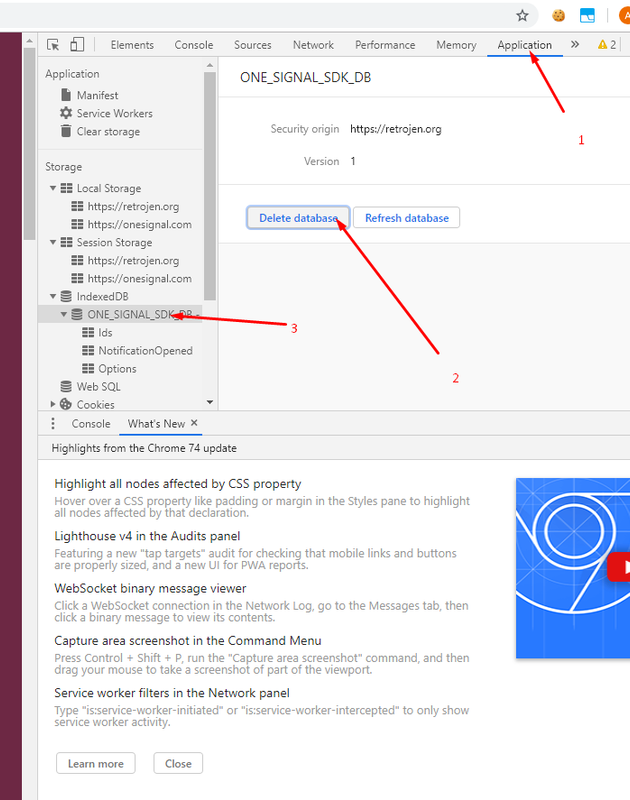Open the cookie extension icon
630x800 pixels.
(x=559, y=15)
